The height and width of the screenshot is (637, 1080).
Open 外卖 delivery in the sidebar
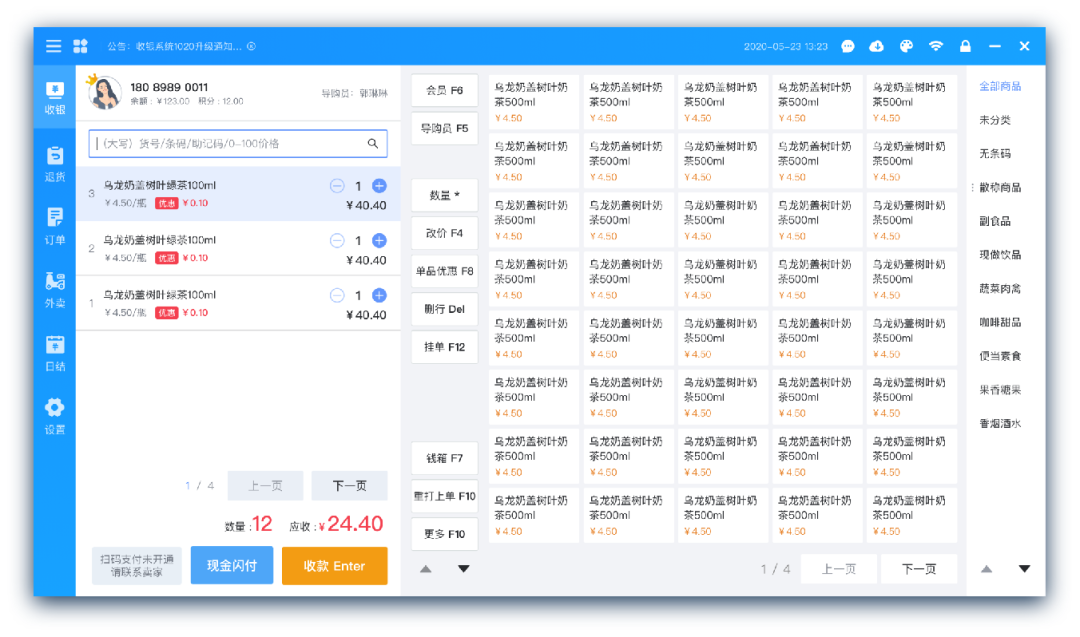point(55,290)
